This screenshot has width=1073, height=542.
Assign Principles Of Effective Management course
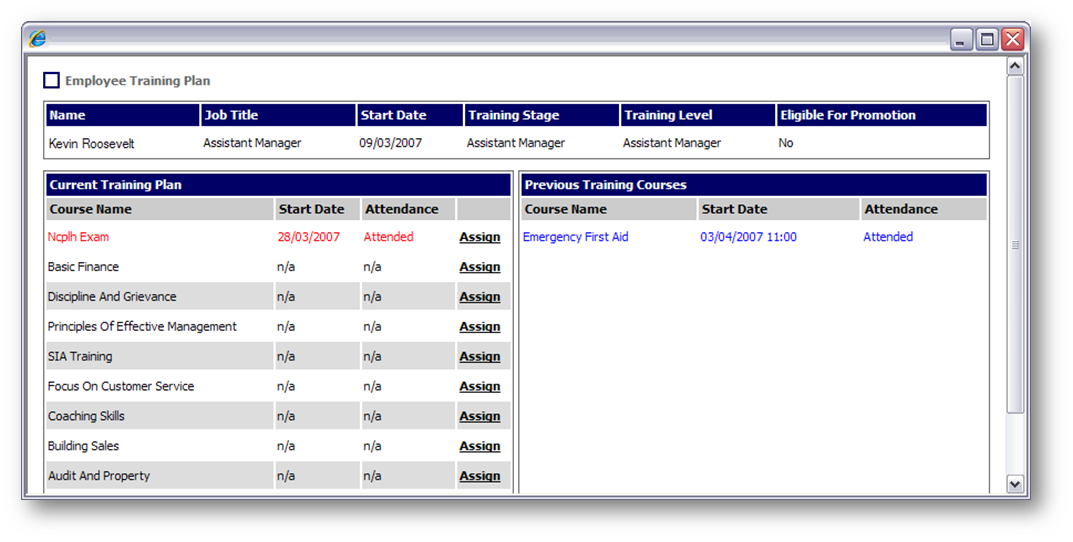(479, 327)
